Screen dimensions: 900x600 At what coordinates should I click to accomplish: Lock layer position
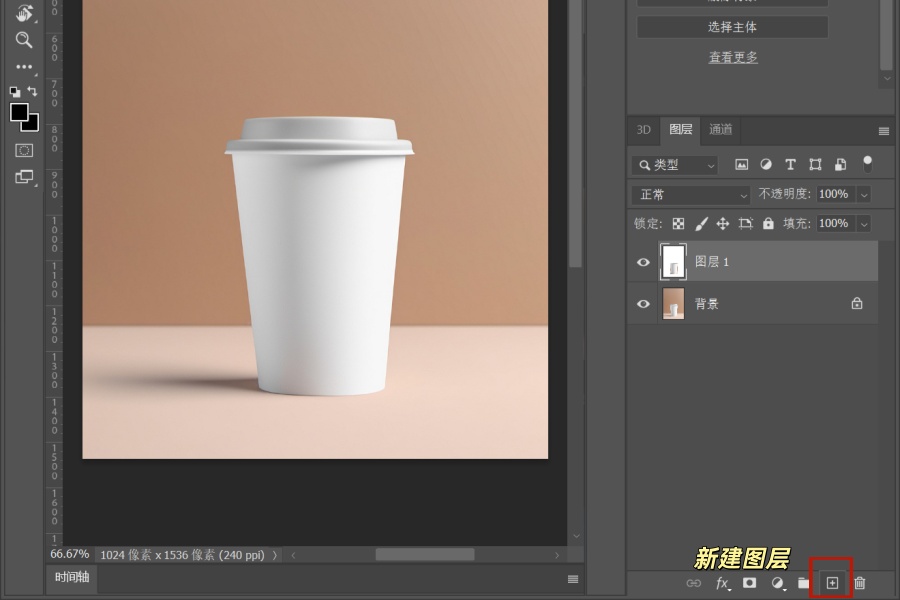(x=723, y=224)
